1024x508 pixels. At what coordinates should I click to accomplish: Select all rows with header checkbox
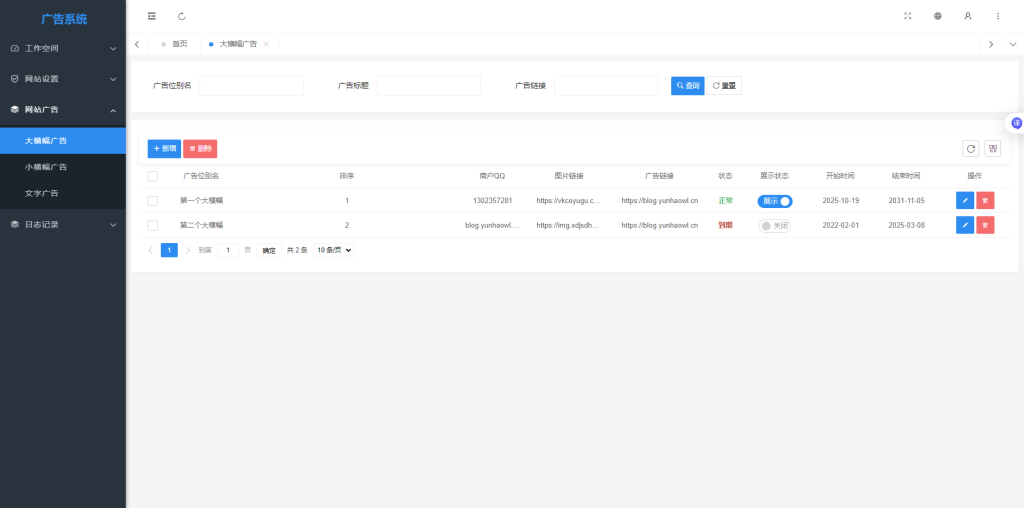(153, 176)
